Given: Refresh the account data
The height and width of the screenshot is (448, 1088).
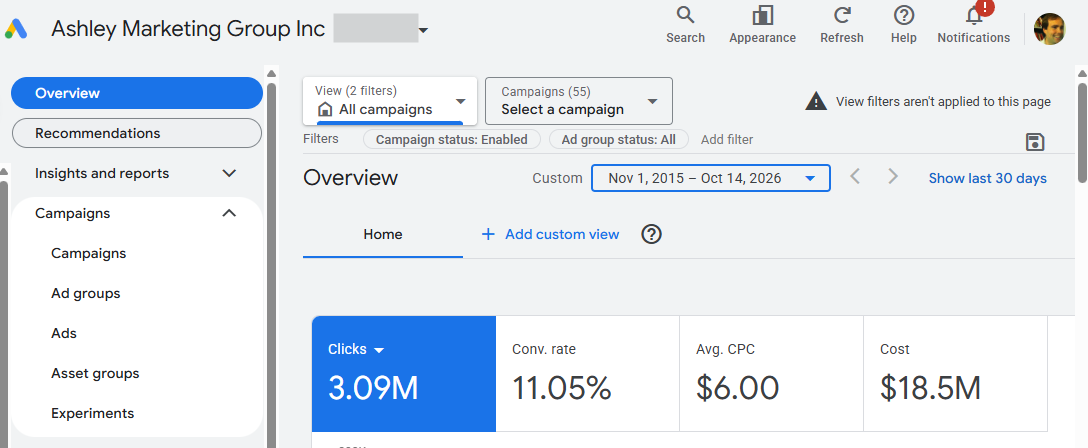Looking at the screenshot, I should pyautogui.click(x=842, y=25).
